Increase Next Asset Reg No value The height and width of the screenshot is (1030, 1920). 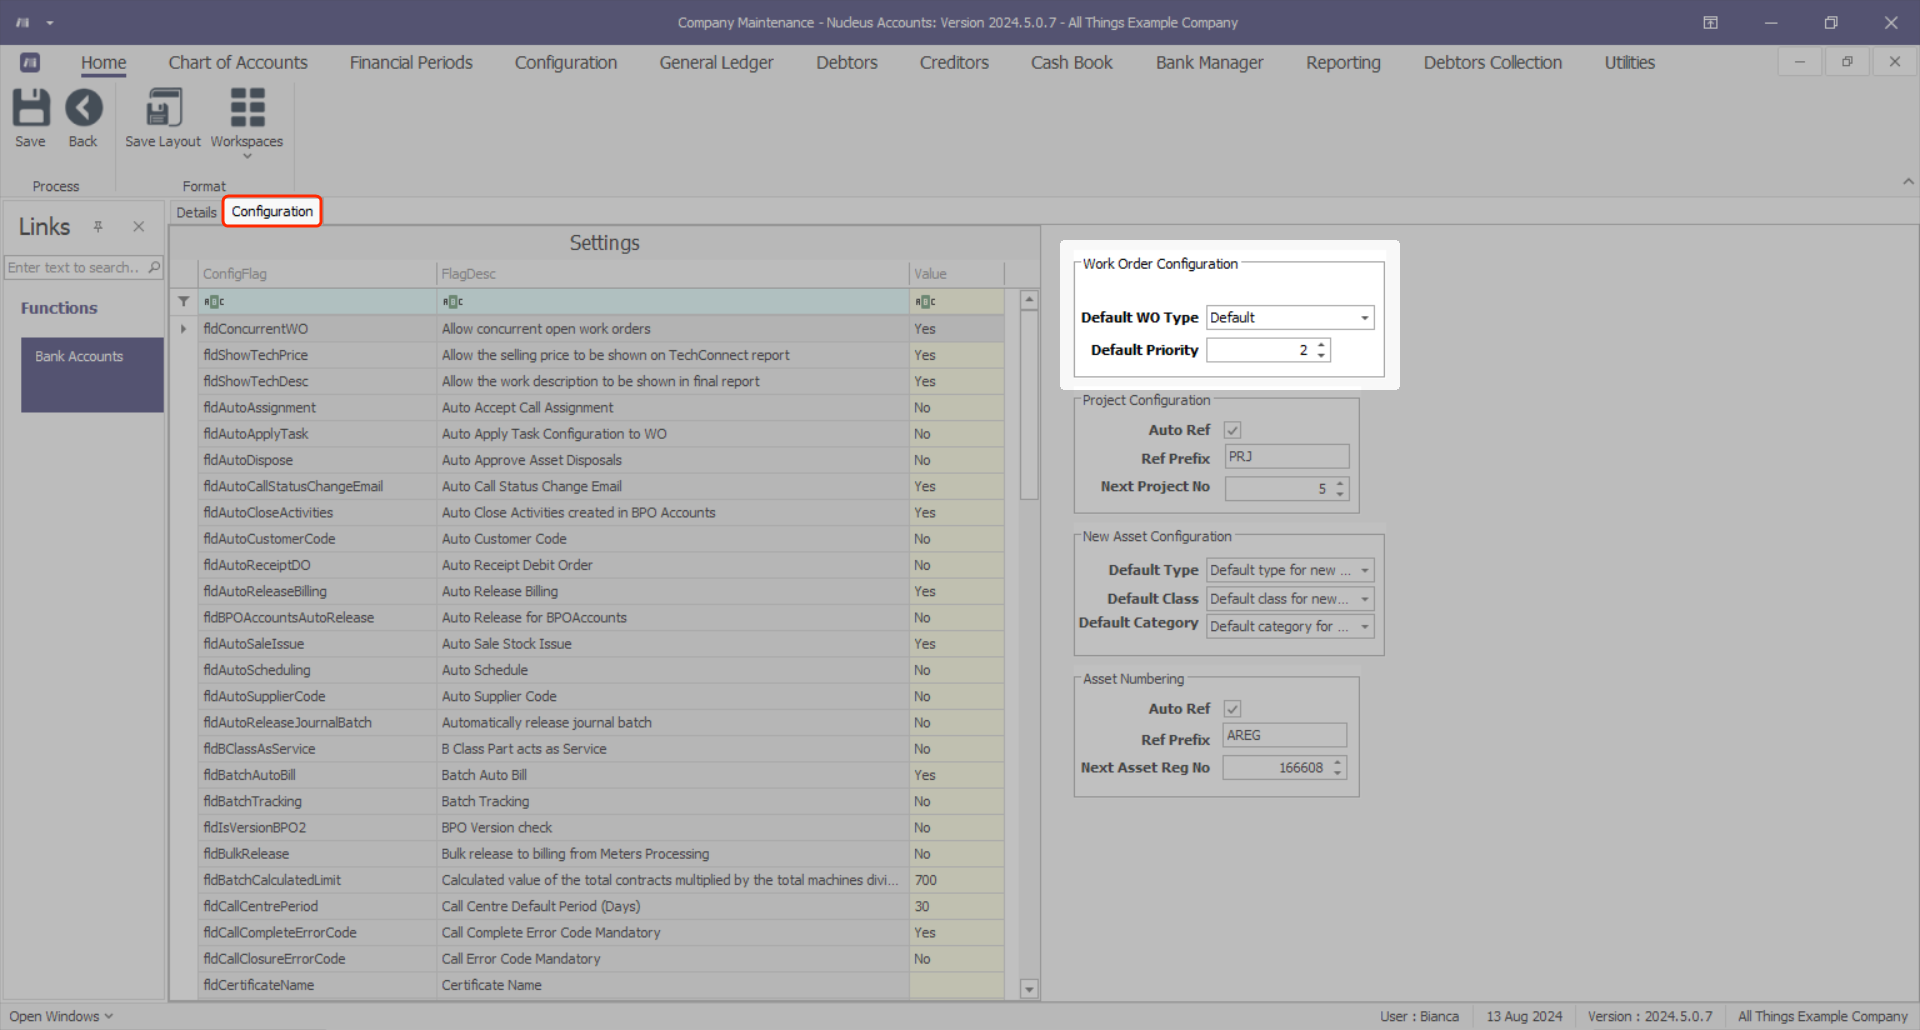tap(1337, 763)
